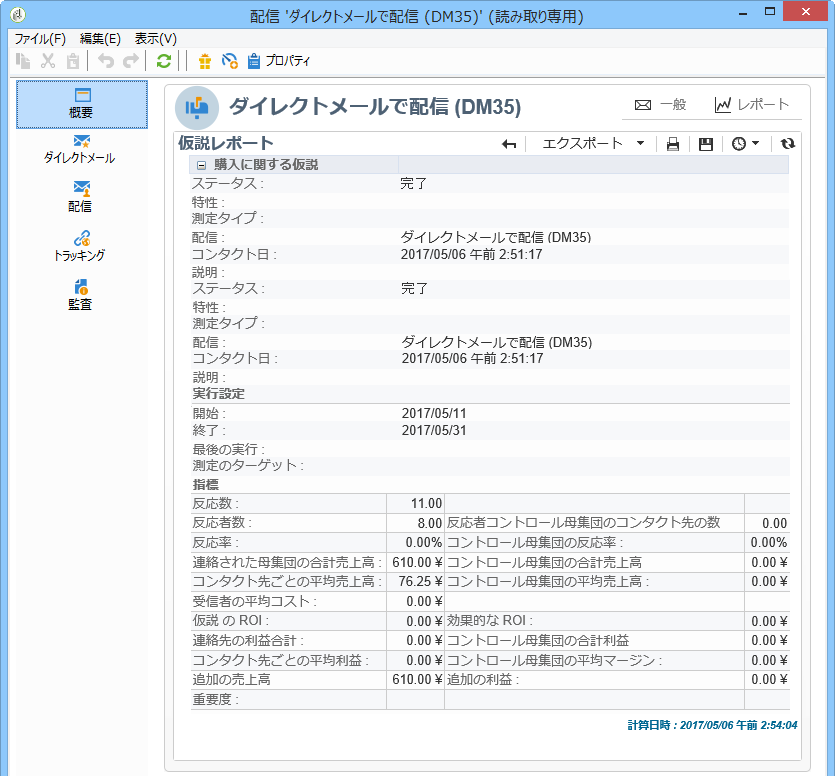The width and height of the screenshot is (840, 776).
Task: Click the 重要度 label
Action: [x=215, y=699]
